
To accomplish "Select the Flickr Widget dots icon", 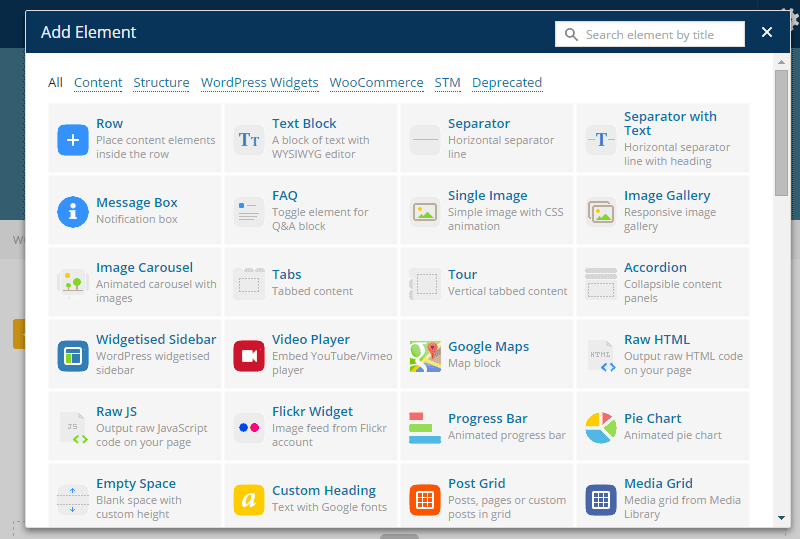I will [x=249, y=428].
